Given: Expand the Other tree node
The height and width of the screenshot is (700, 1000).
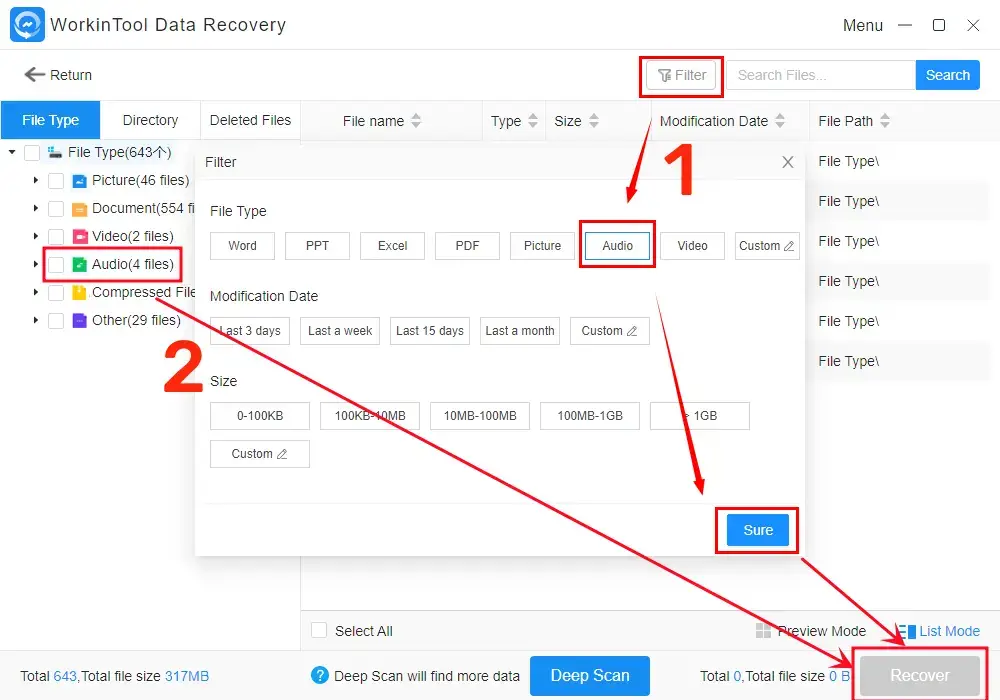Looking at the screenshot, I should point(36,320).
